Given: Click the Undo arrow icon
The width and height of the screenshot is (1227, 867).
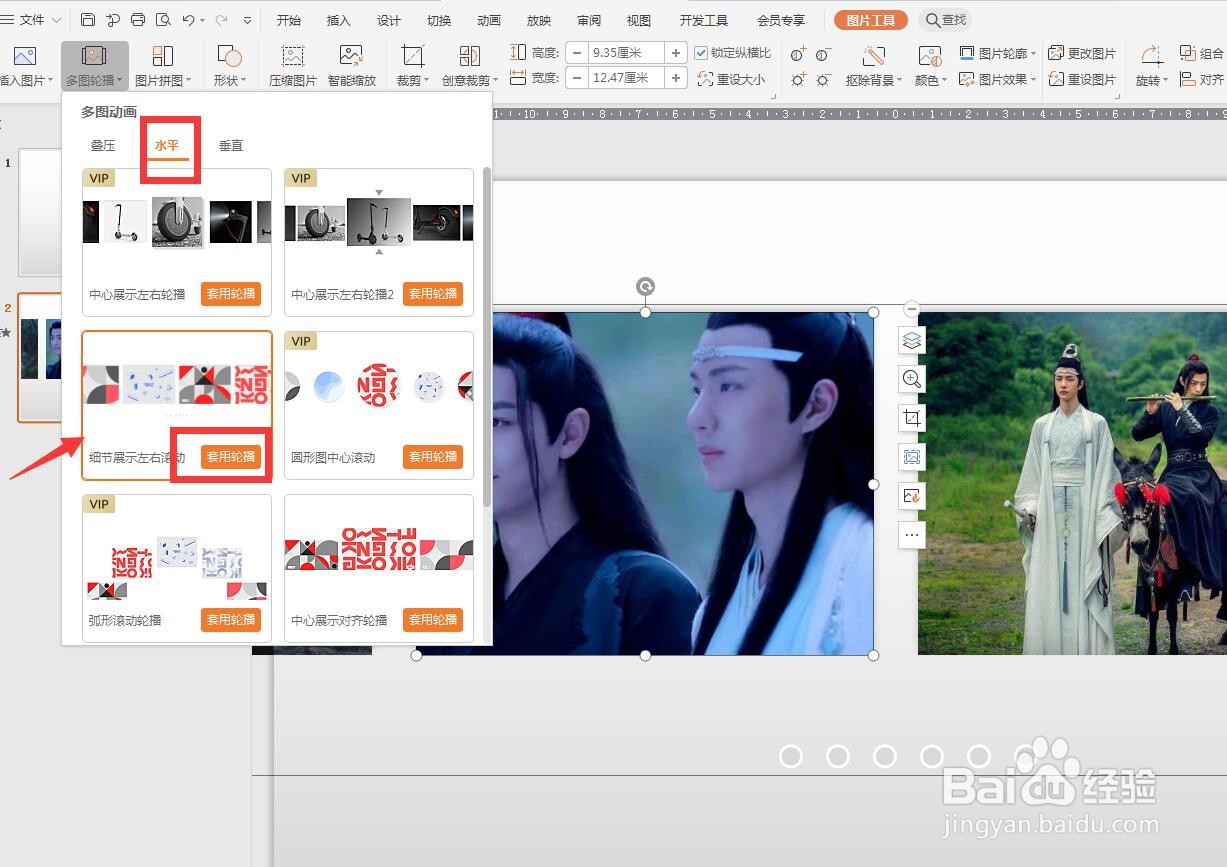Looking at the screenshot, I should coord(188,20).
